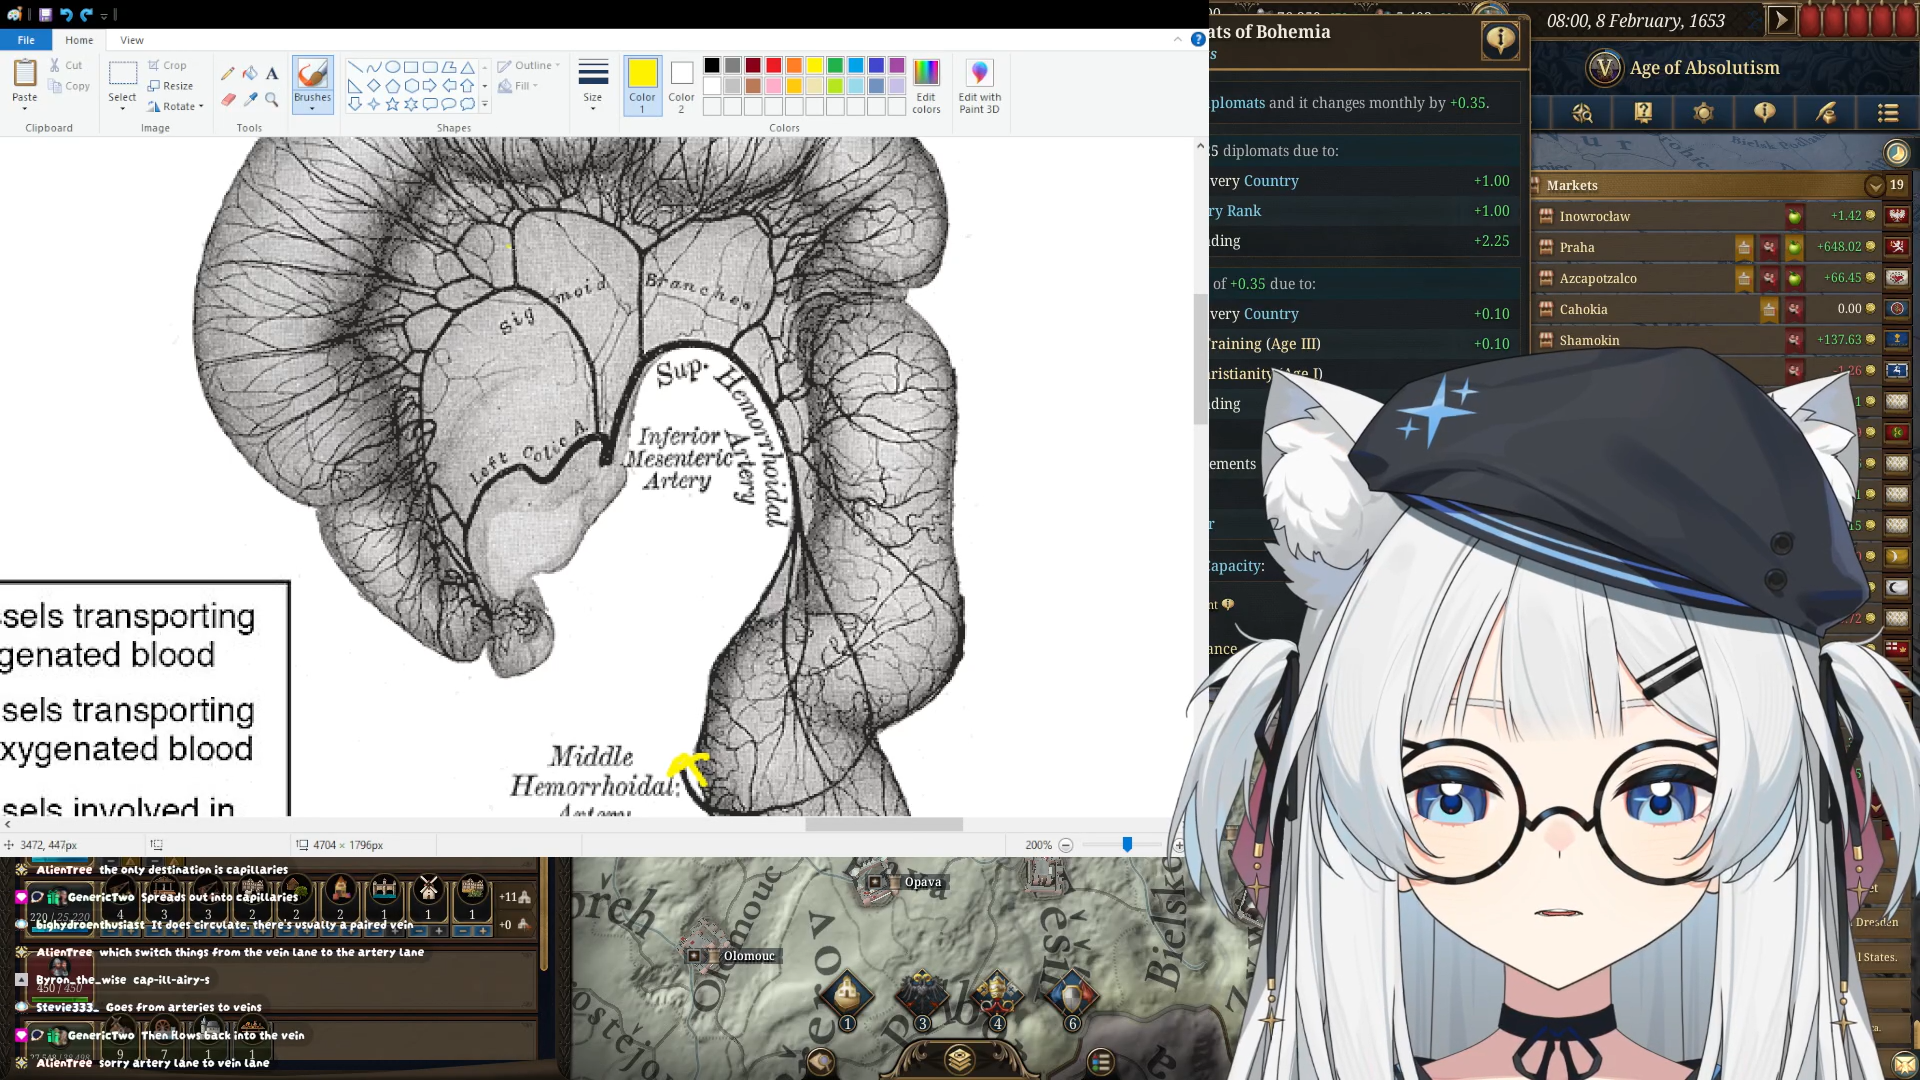Viewport: 1920px width, 1080px height.
Task: Toggle Color 1 as active color
Action: (x=642, y=85)
